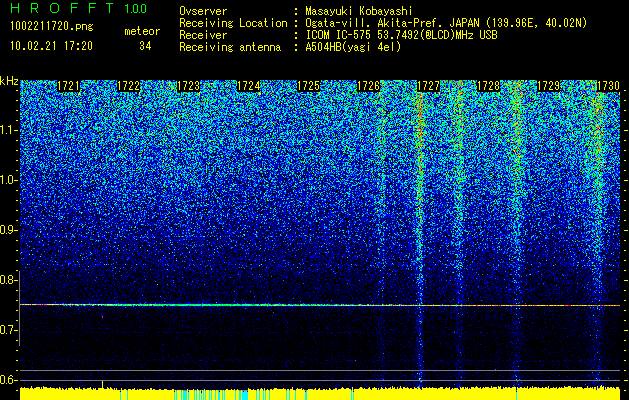Click the 1727 time marker
Image resolution: width=629 pixels, height=400 pixels.
428,86
